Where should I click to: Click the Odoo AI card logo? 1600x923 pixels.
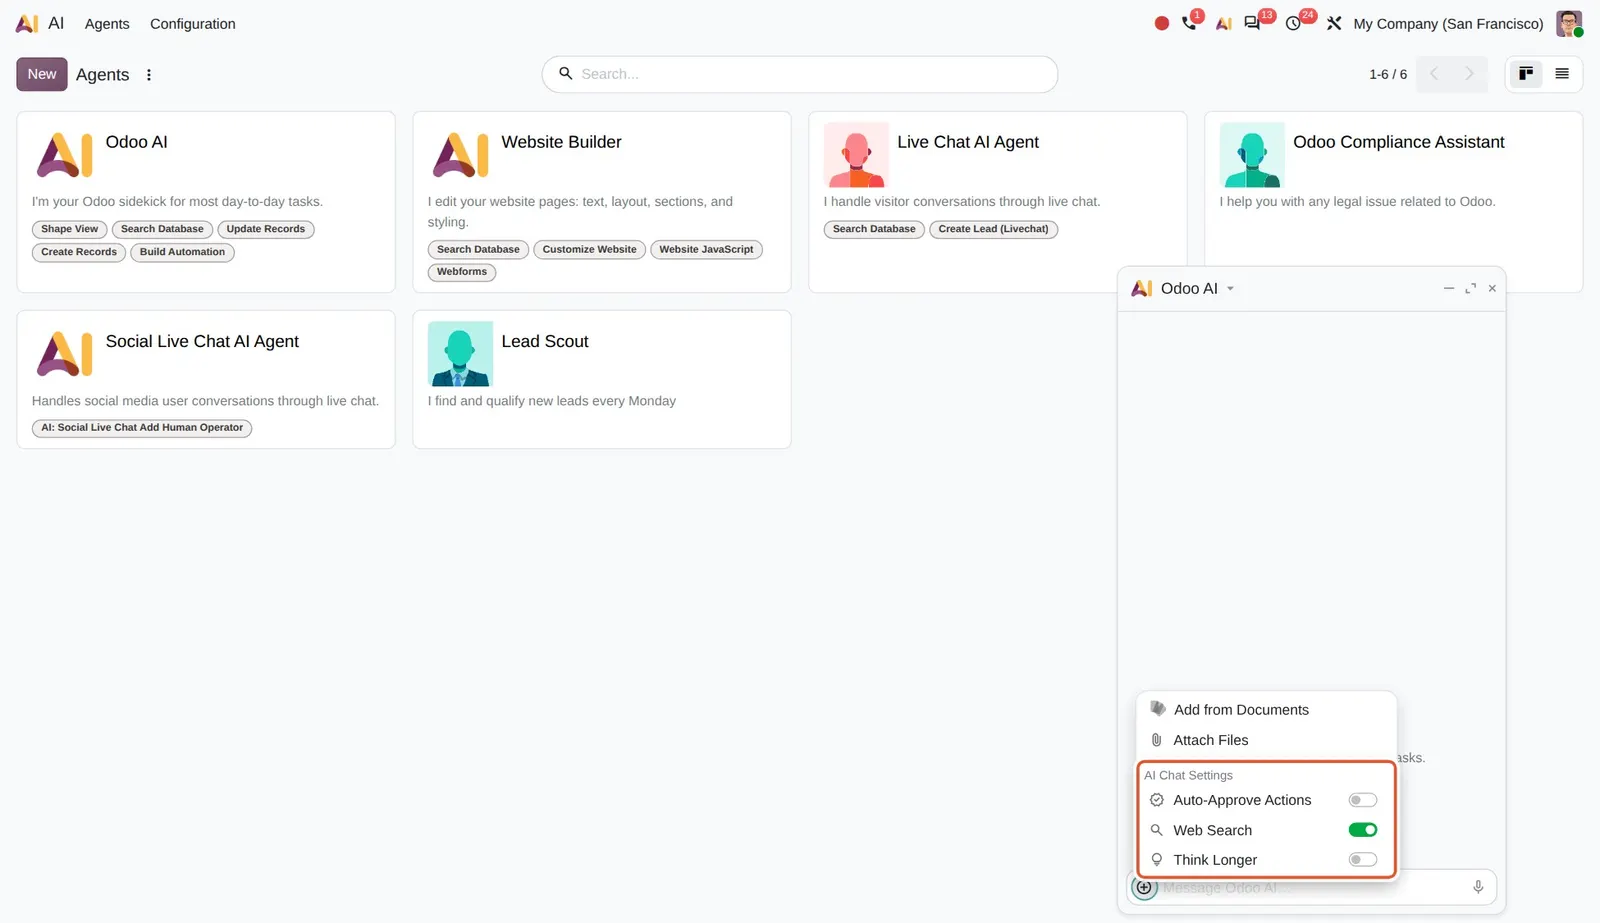tap(64, 155)
